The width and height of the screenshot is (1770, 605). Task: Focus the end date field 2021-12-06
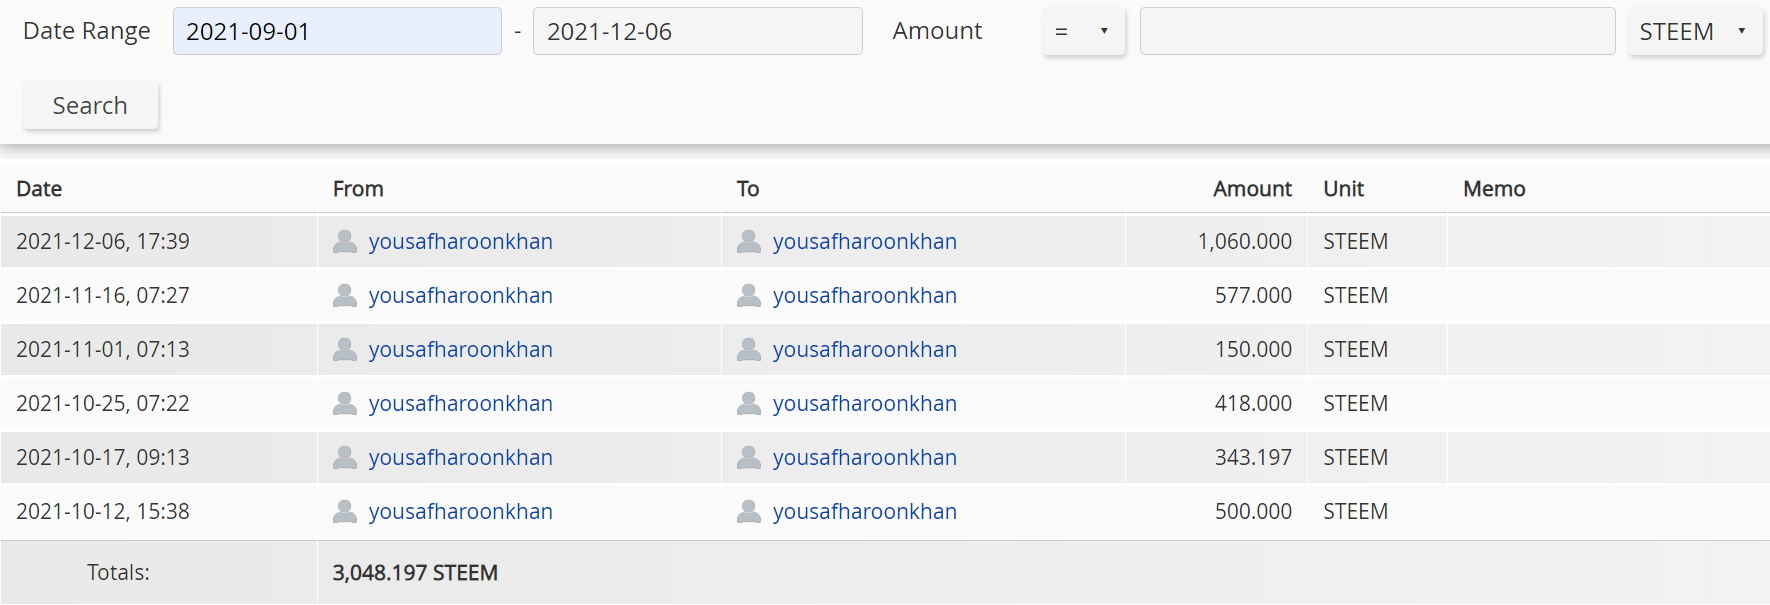click(x=698, y=31)
